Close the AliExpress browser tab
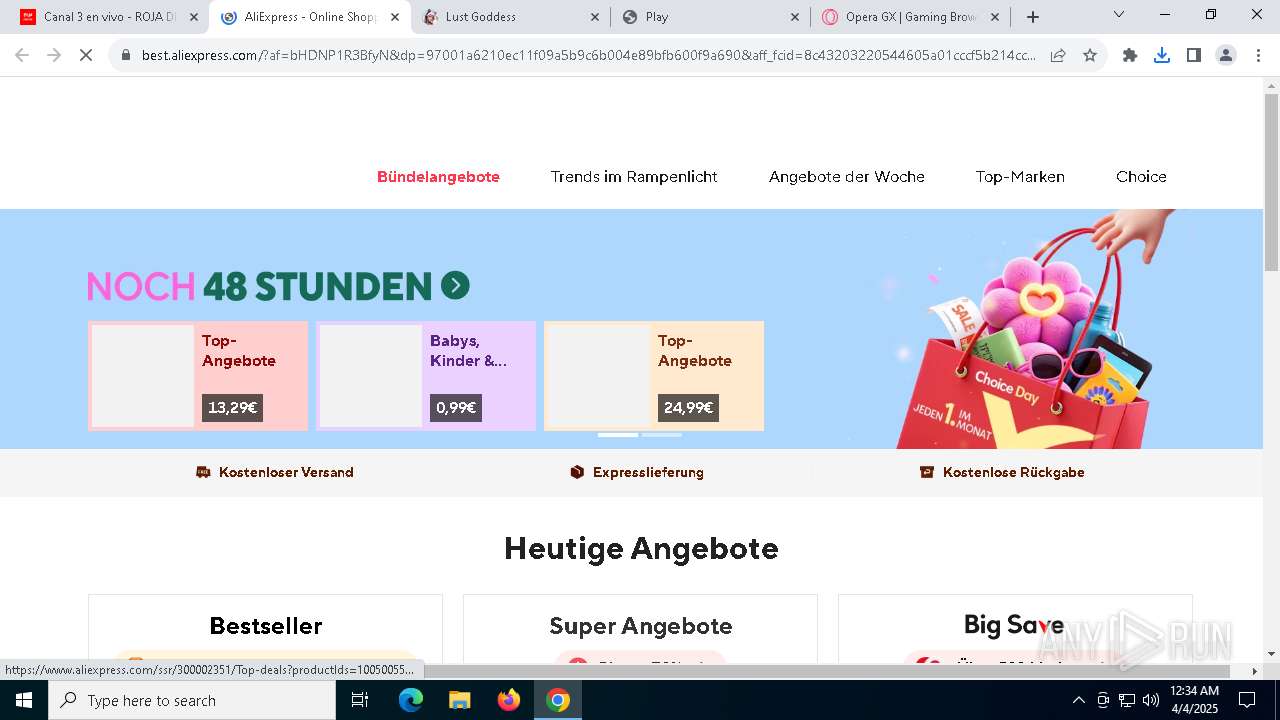The image size is (1280, 720). (394, 17)
